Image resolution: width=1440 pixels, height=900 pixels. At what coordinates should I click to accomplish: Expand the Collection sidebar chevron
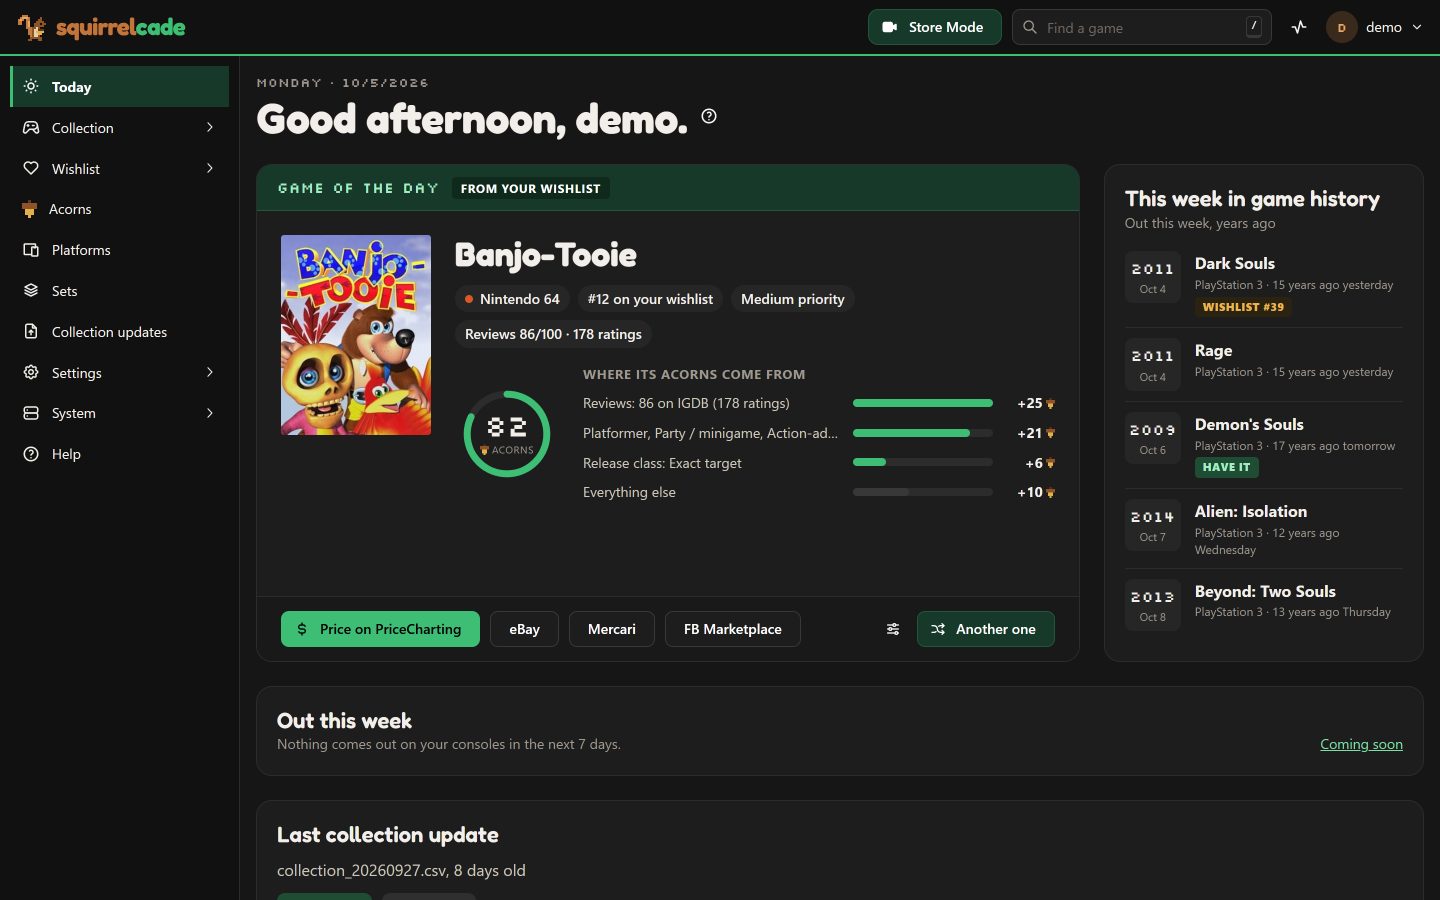pyautogui.click(x=210, y=127)
